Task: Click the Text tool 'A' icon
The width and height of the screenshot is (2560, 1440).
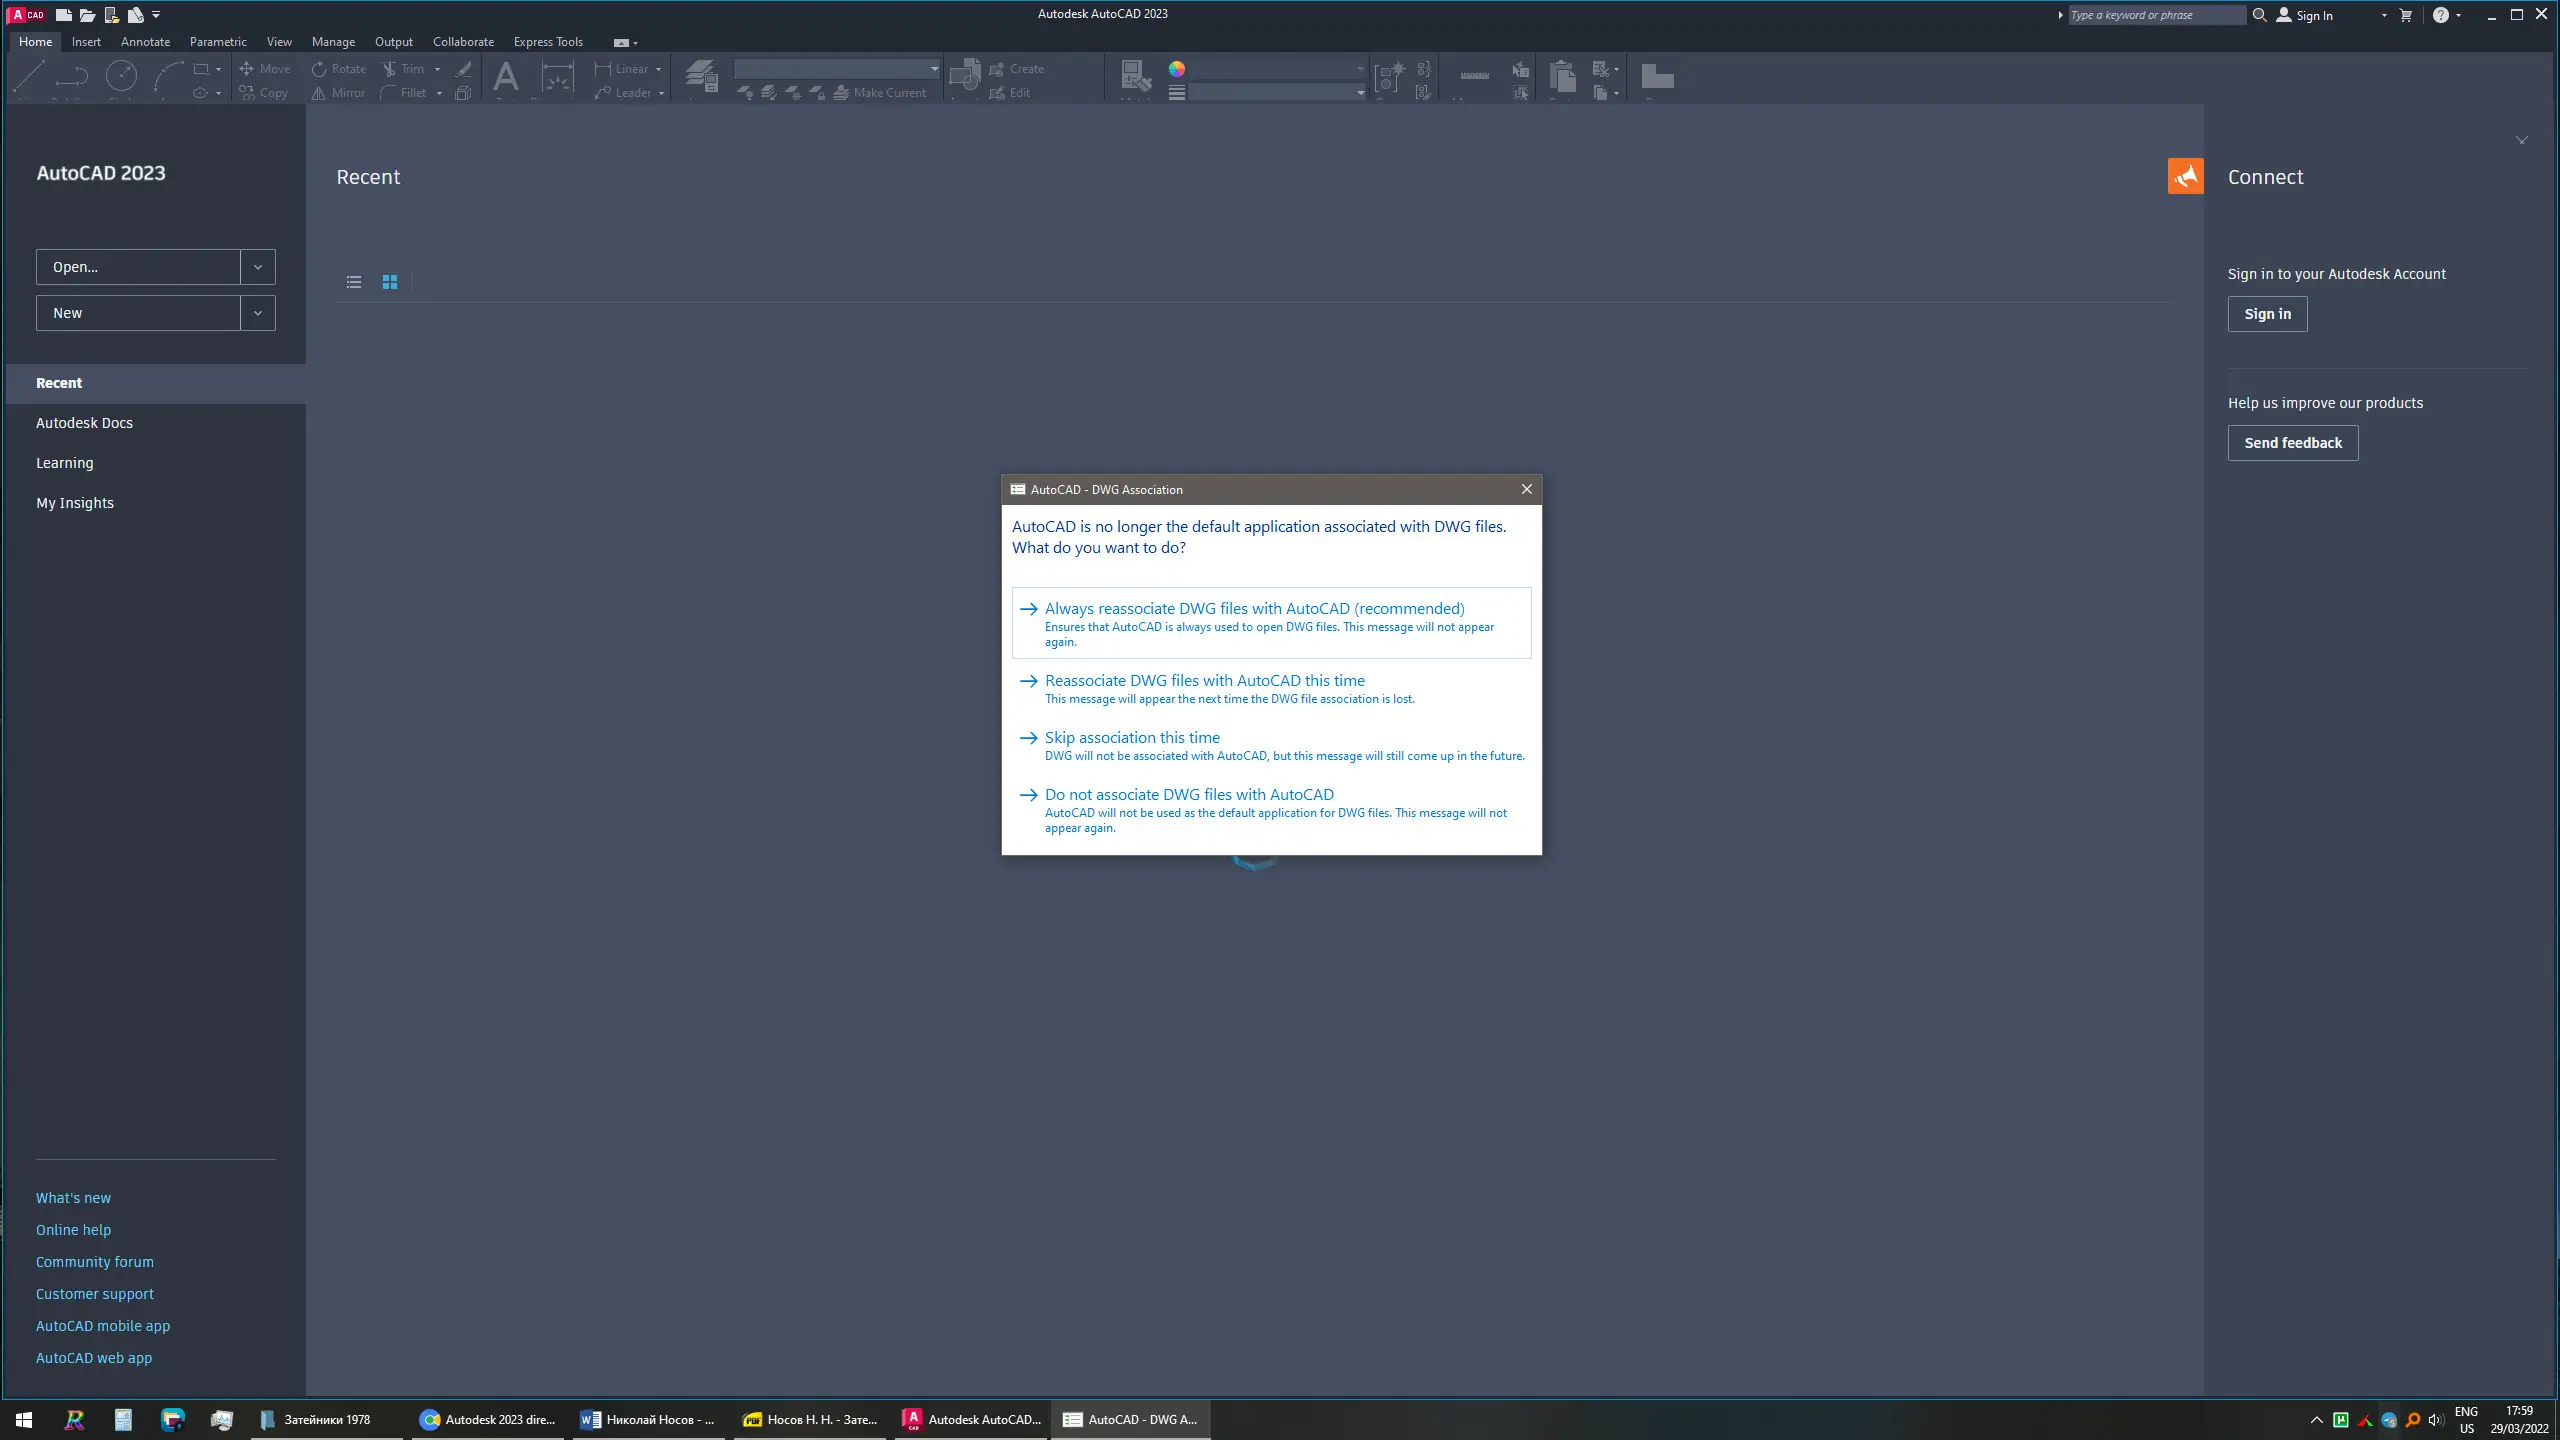Action: click(x=506, y=76)
